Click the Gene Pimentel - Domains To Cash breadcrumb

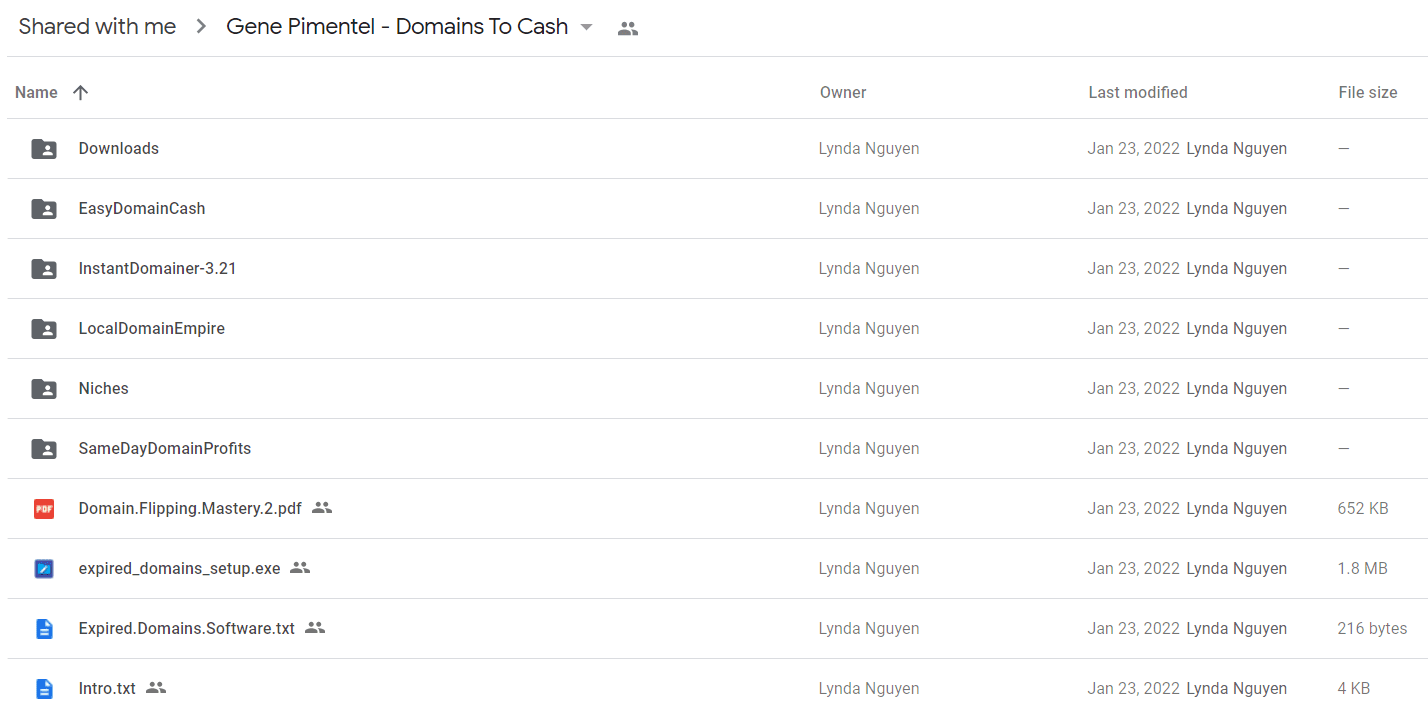click(x=397, y=27)
